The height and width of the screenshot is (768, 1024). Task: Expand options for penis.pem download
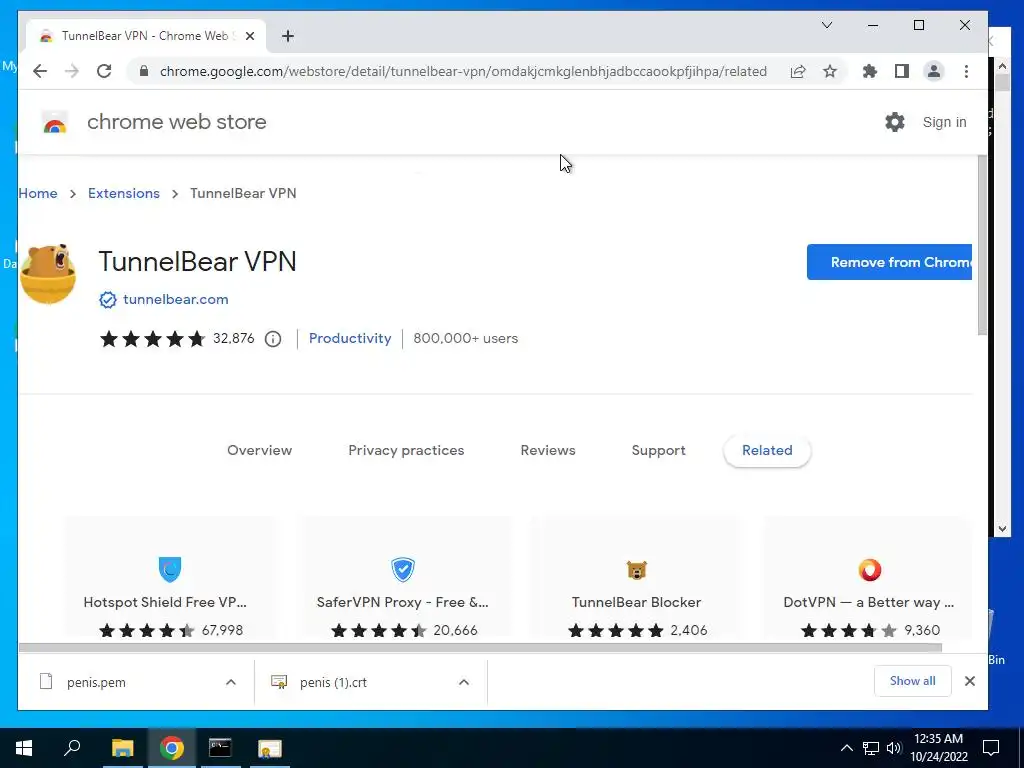[231, 682]
